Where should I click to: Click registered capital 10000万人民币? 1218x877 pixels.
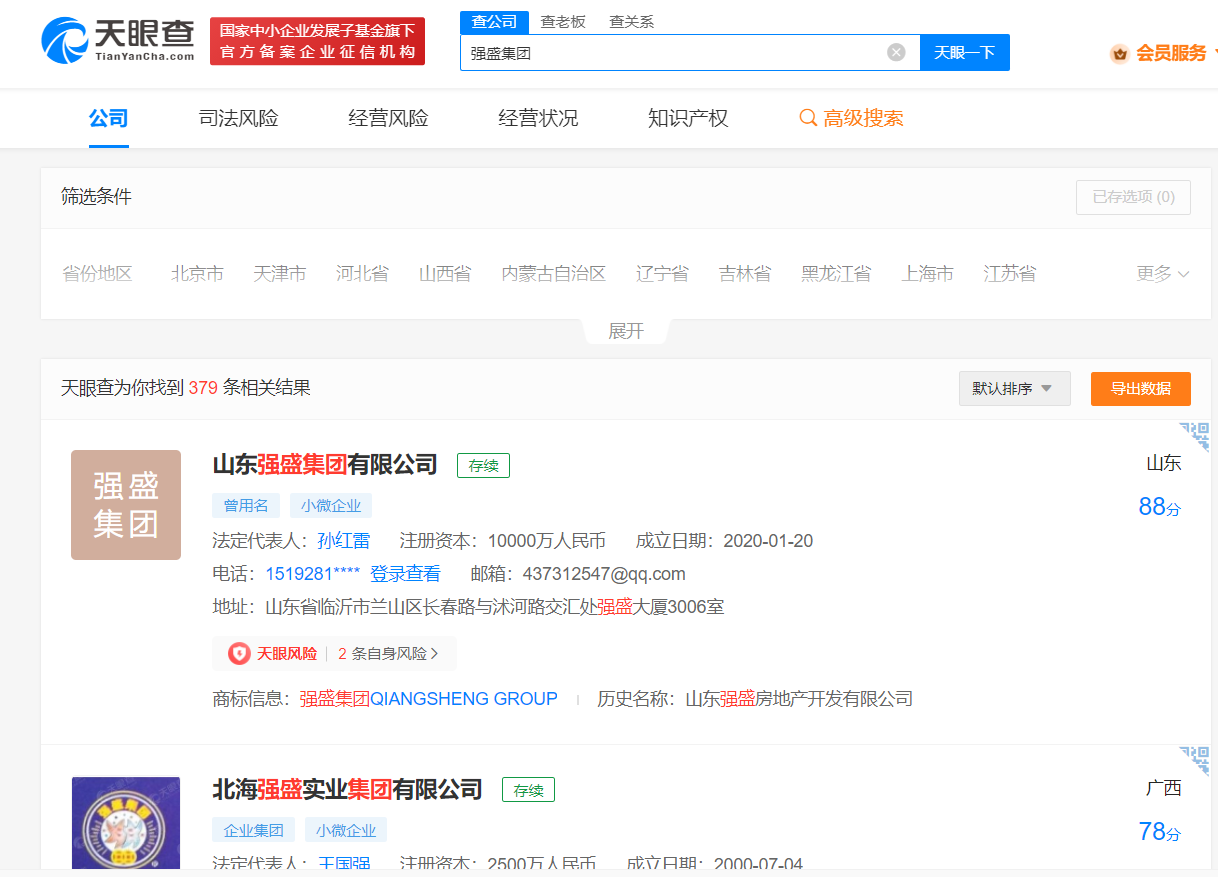click(x=547, y=541)
